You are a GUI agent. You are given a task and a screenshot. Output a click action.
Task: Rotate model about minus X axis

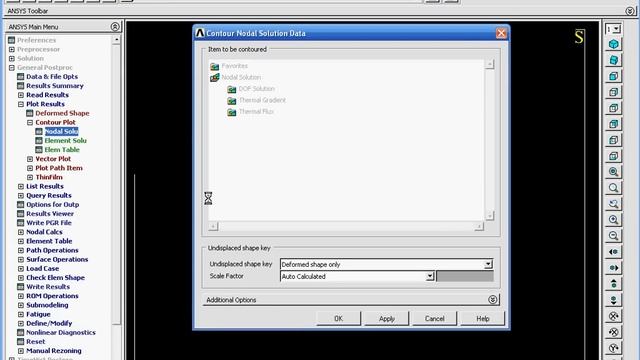tap(613, 316)
